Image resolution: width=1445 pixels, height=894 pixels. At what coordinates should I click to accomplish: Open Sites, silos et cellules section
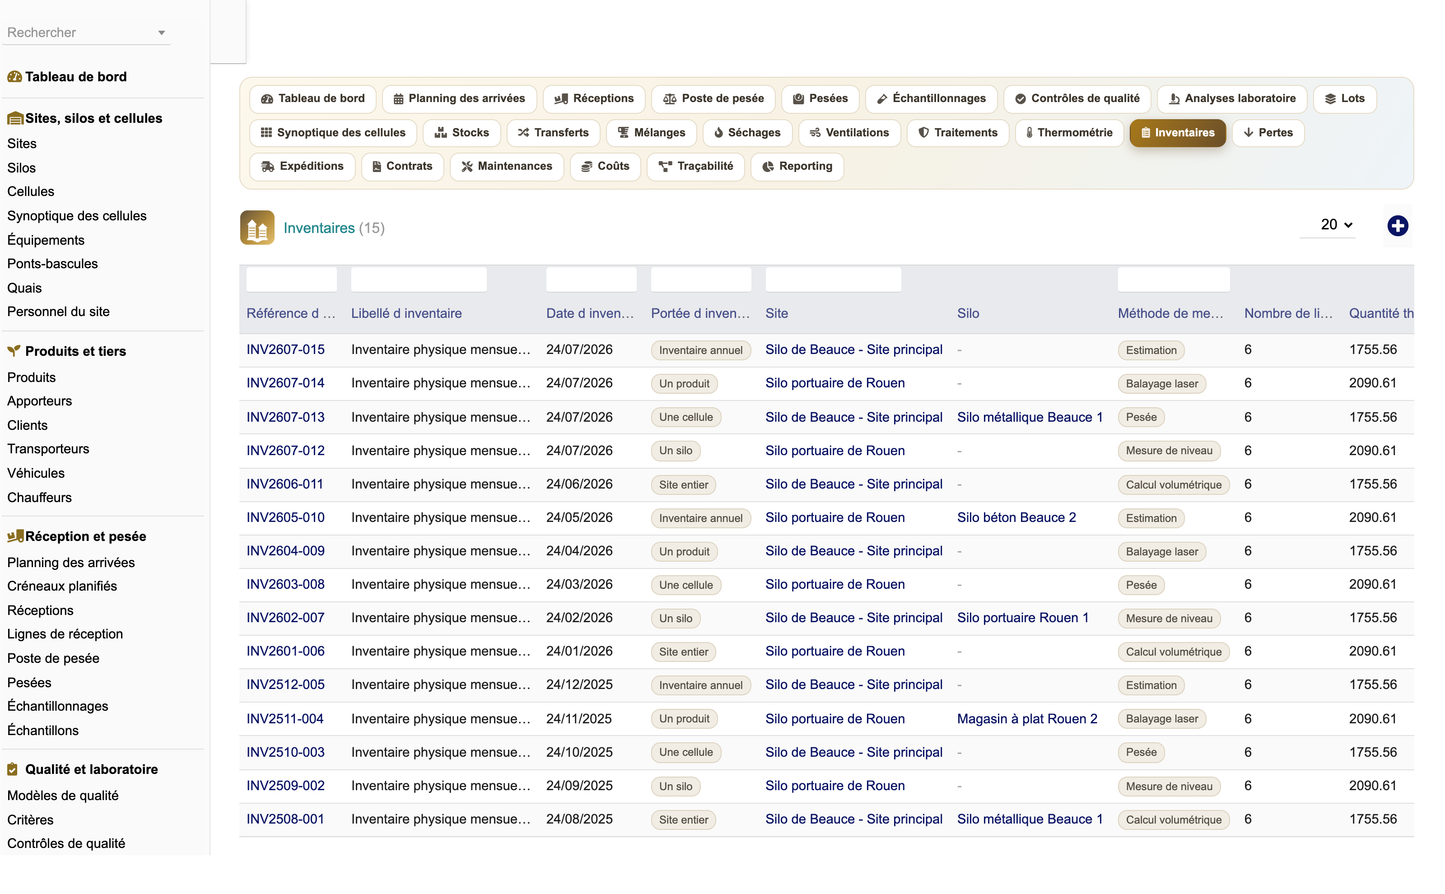pyautogui.click(x=93, y=119)
